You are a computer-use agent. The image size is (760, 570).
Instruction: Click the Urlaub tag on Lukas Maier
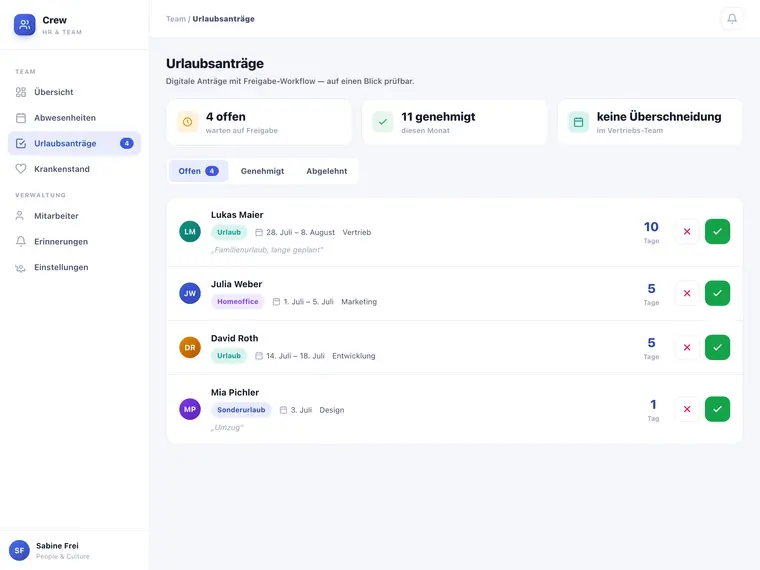tap(229, 232)
